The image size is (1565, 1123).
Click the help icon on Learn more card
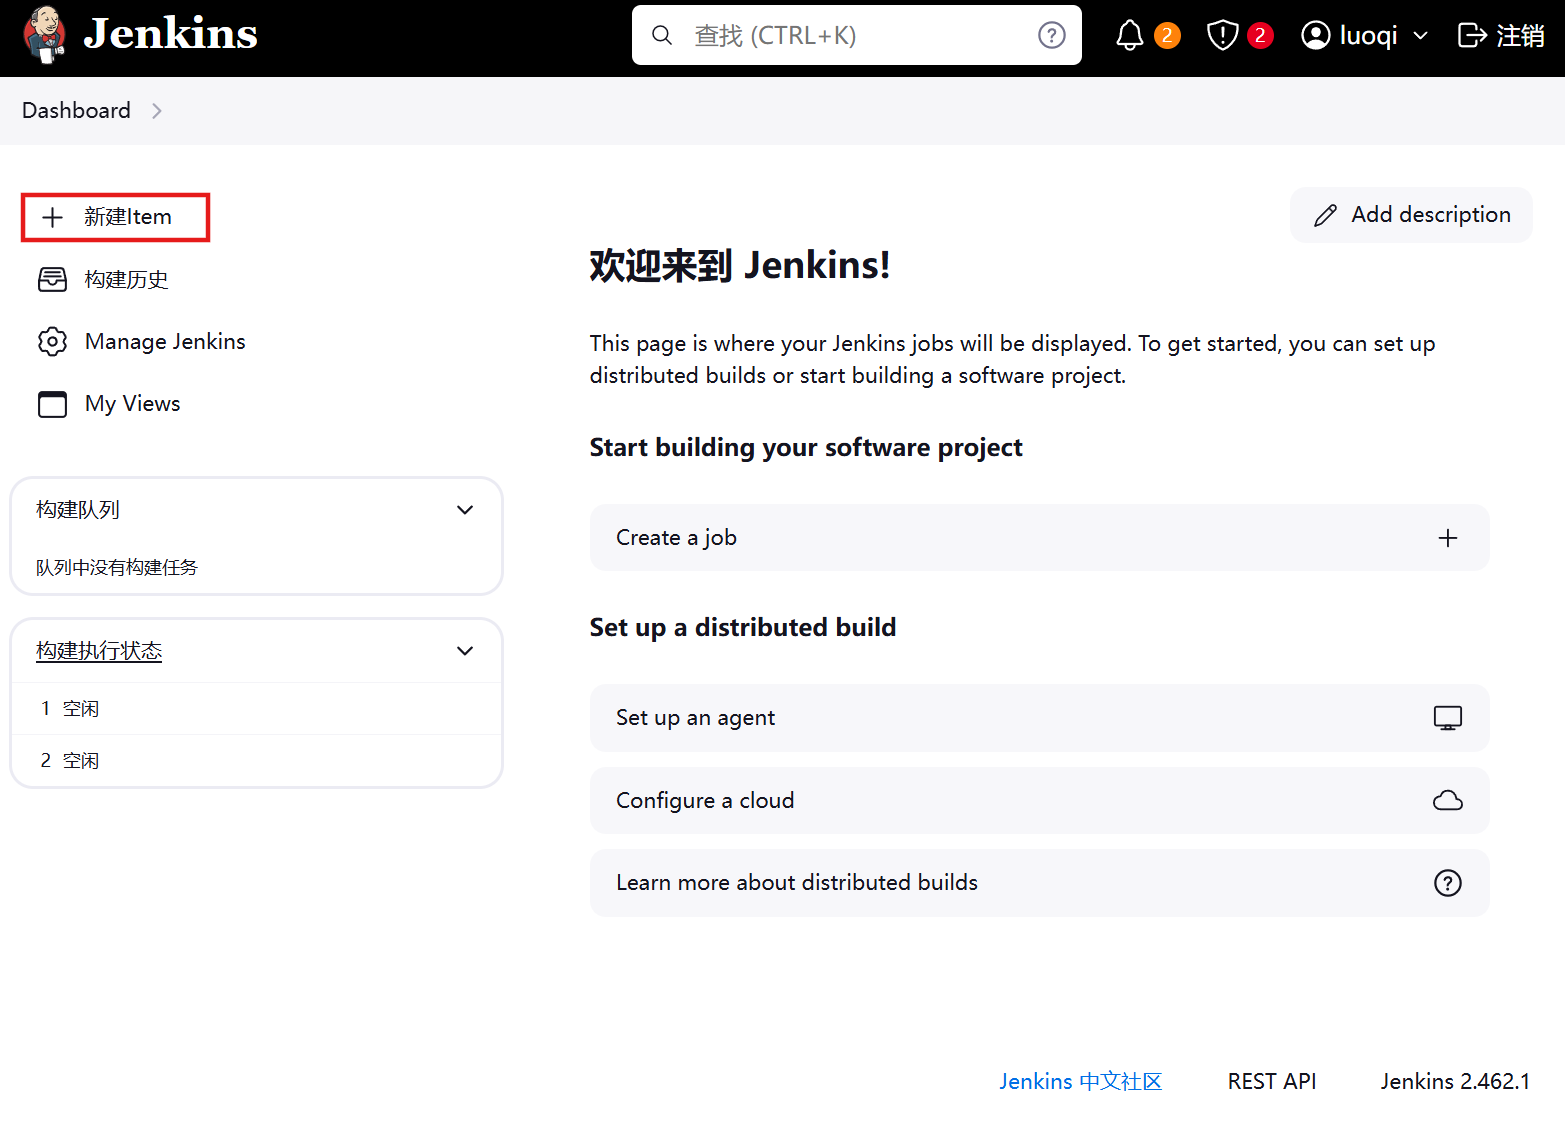coord(1448,883)
